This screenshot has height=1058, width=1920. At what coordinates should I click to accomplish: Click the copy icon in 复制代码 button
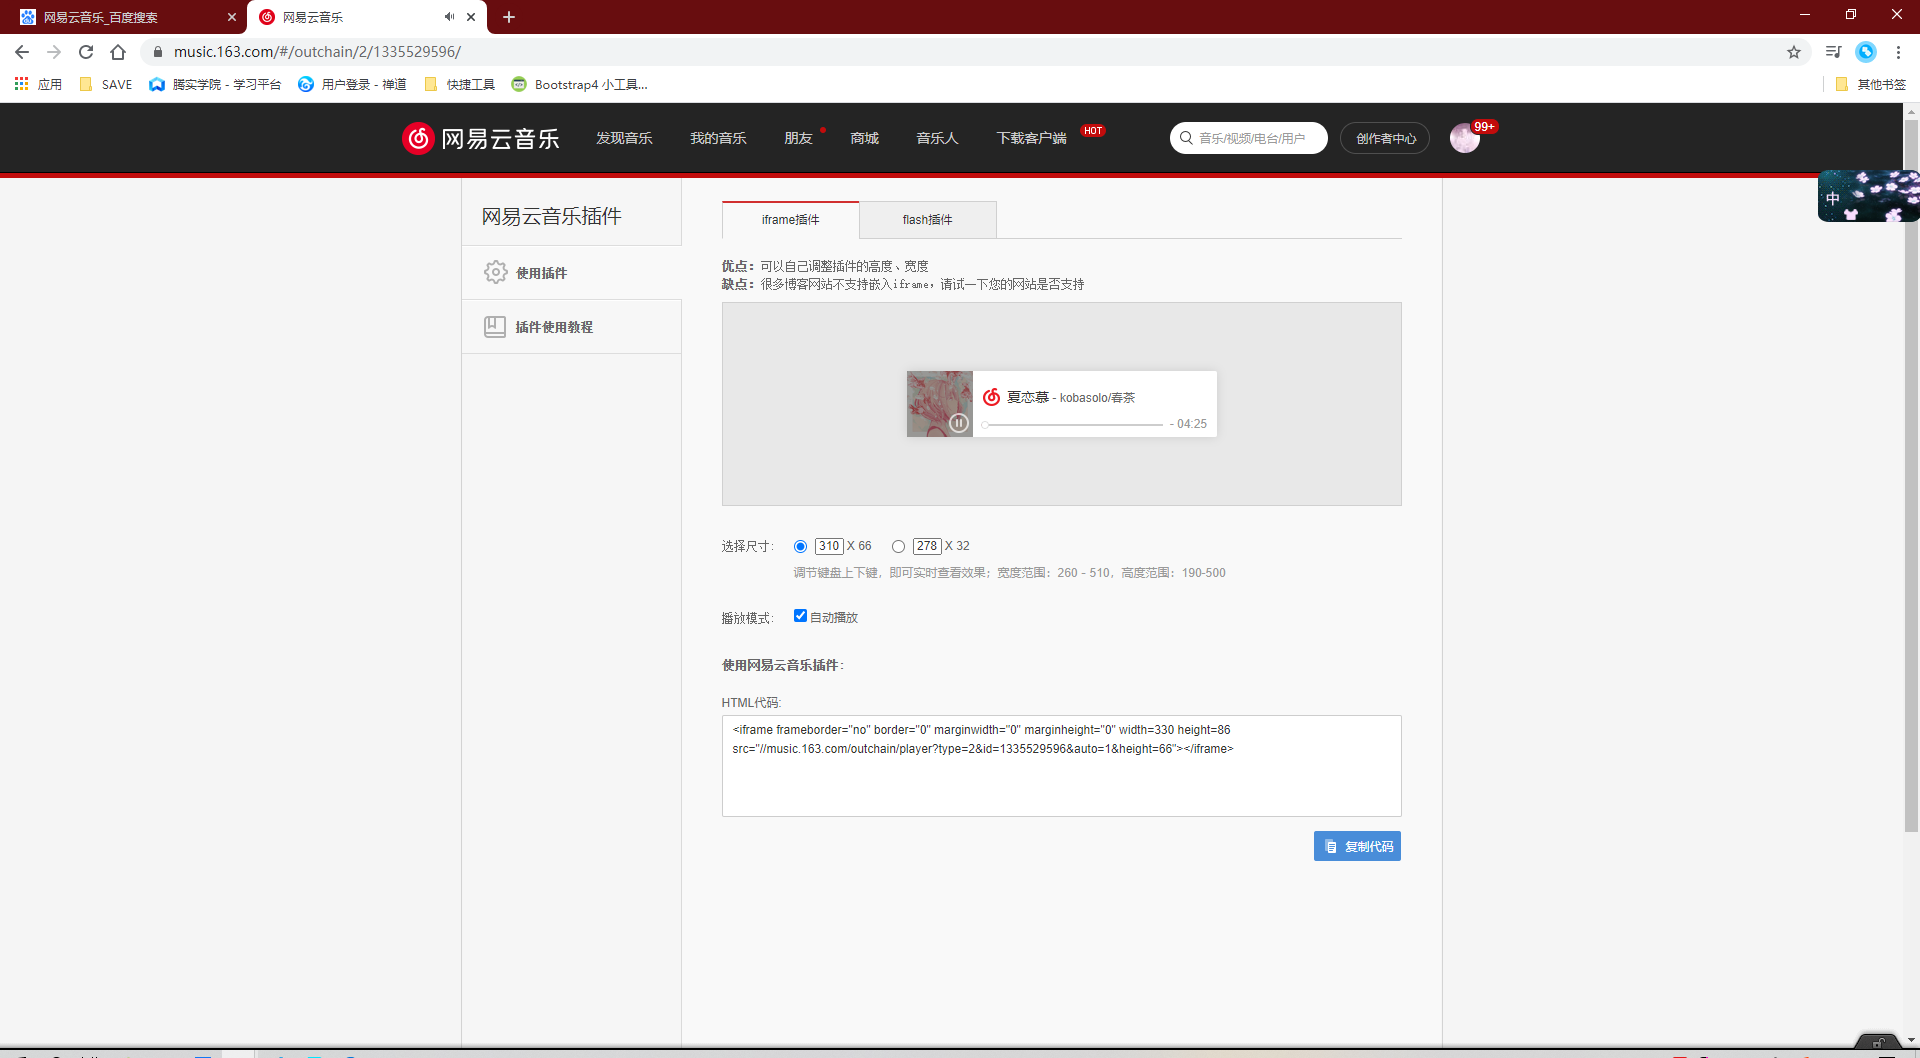click(x=1331, y=846)
